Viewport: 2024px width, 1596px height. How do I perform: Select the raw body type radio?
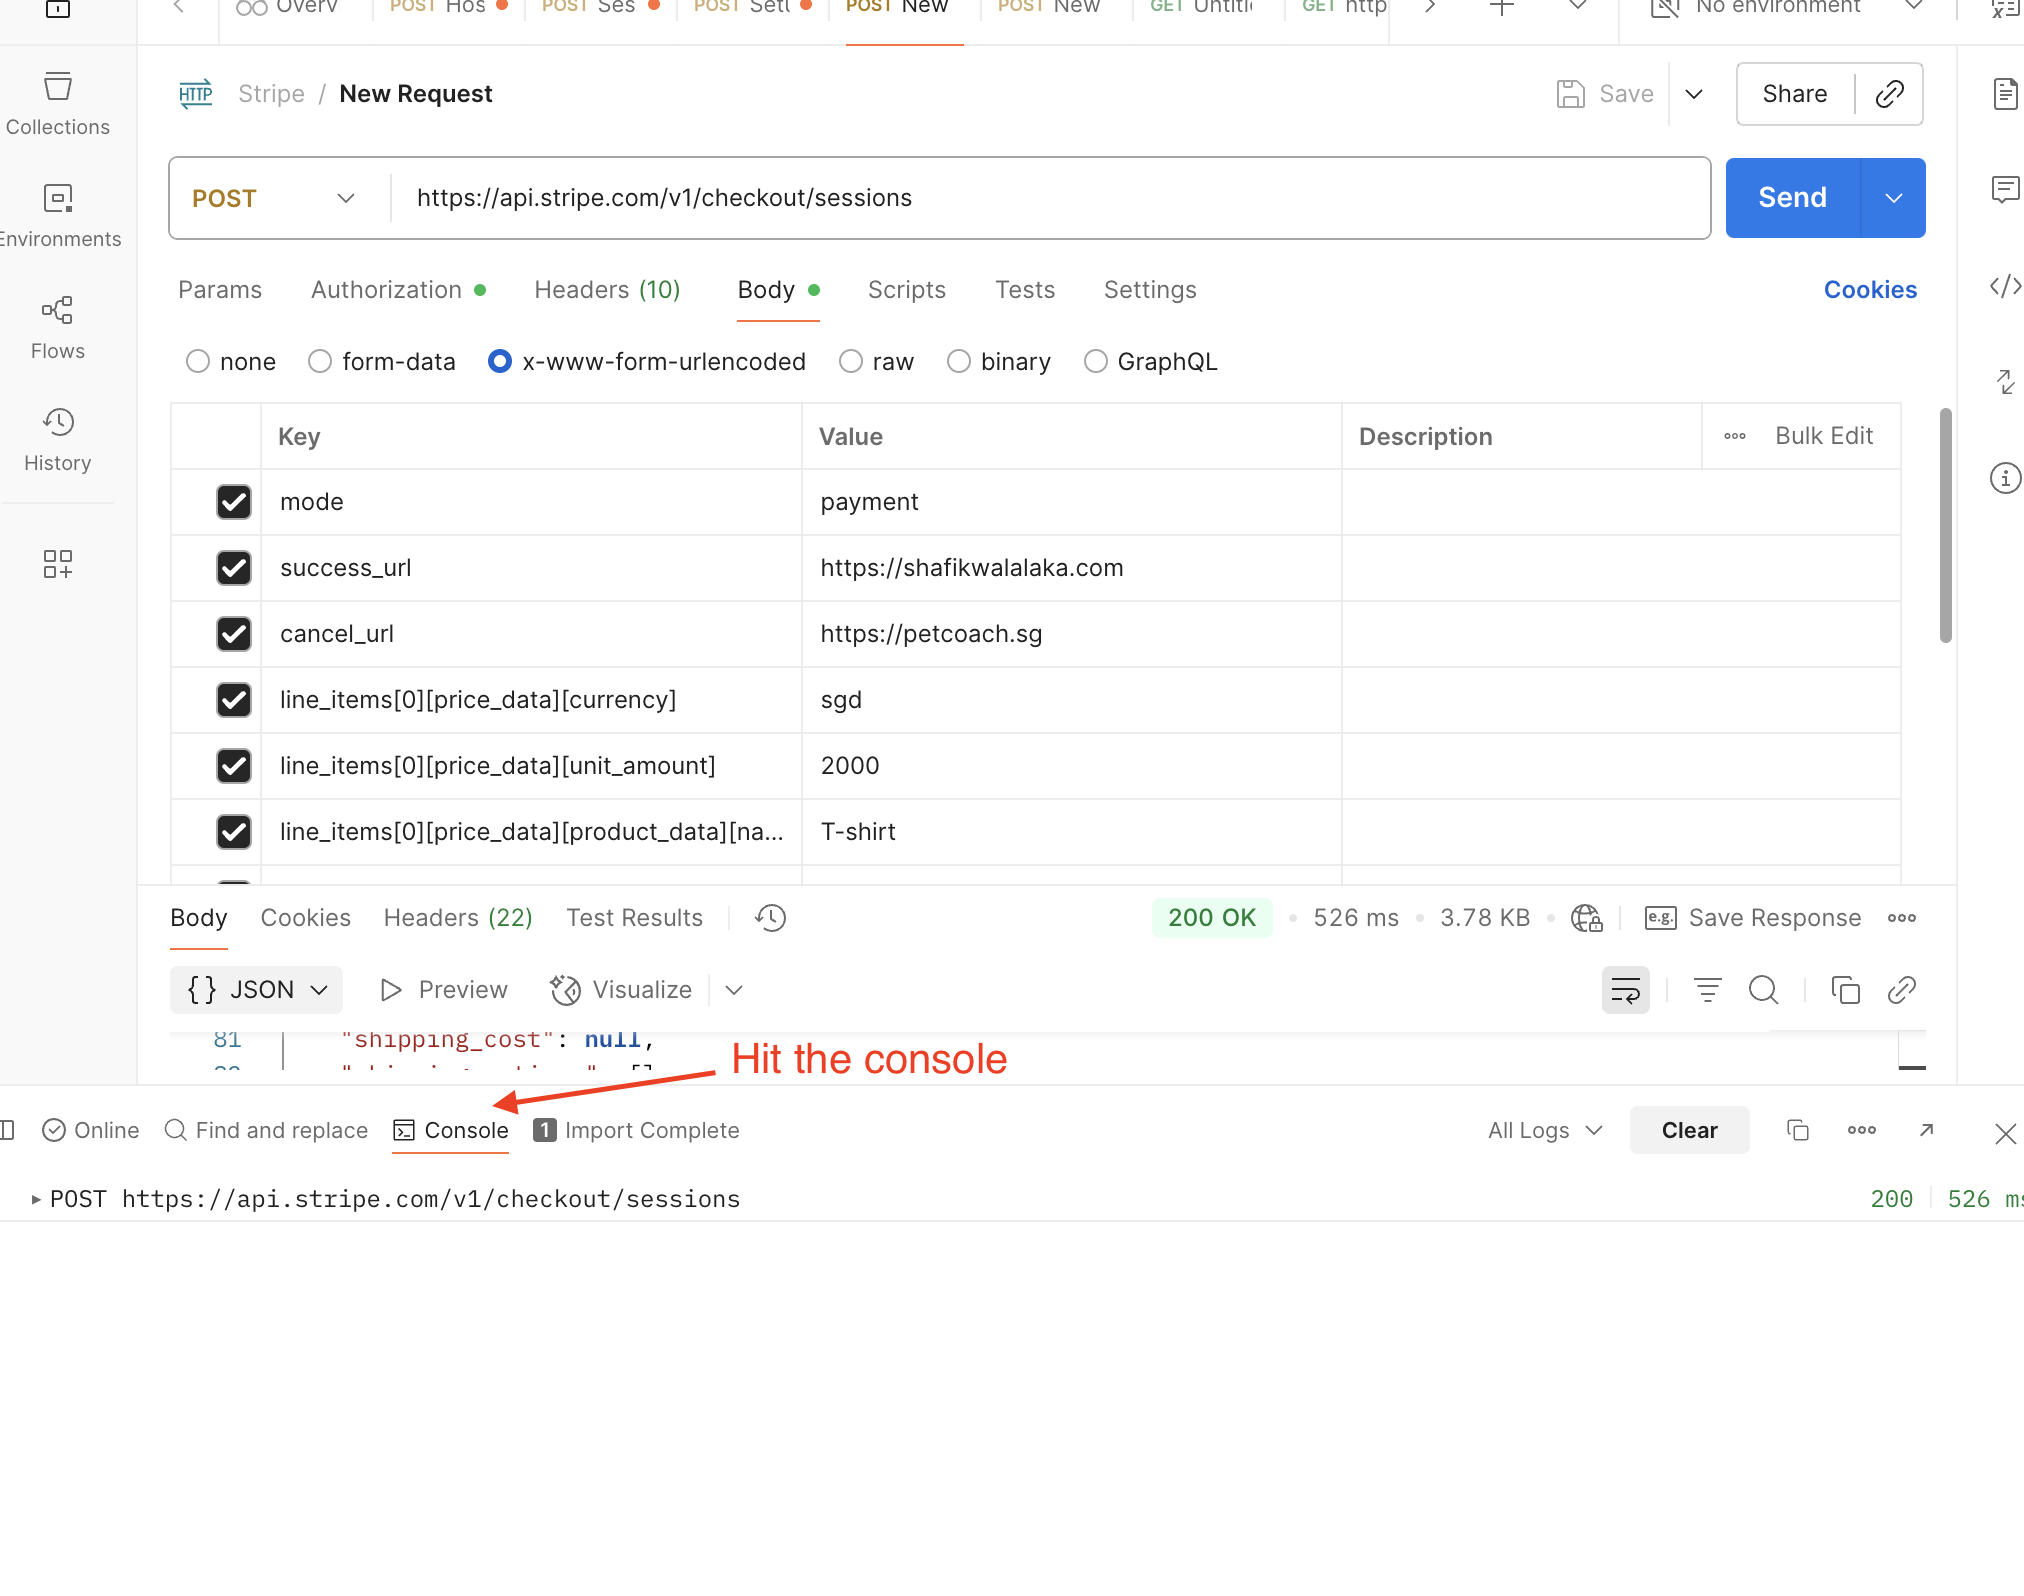[x=851, y=361]
